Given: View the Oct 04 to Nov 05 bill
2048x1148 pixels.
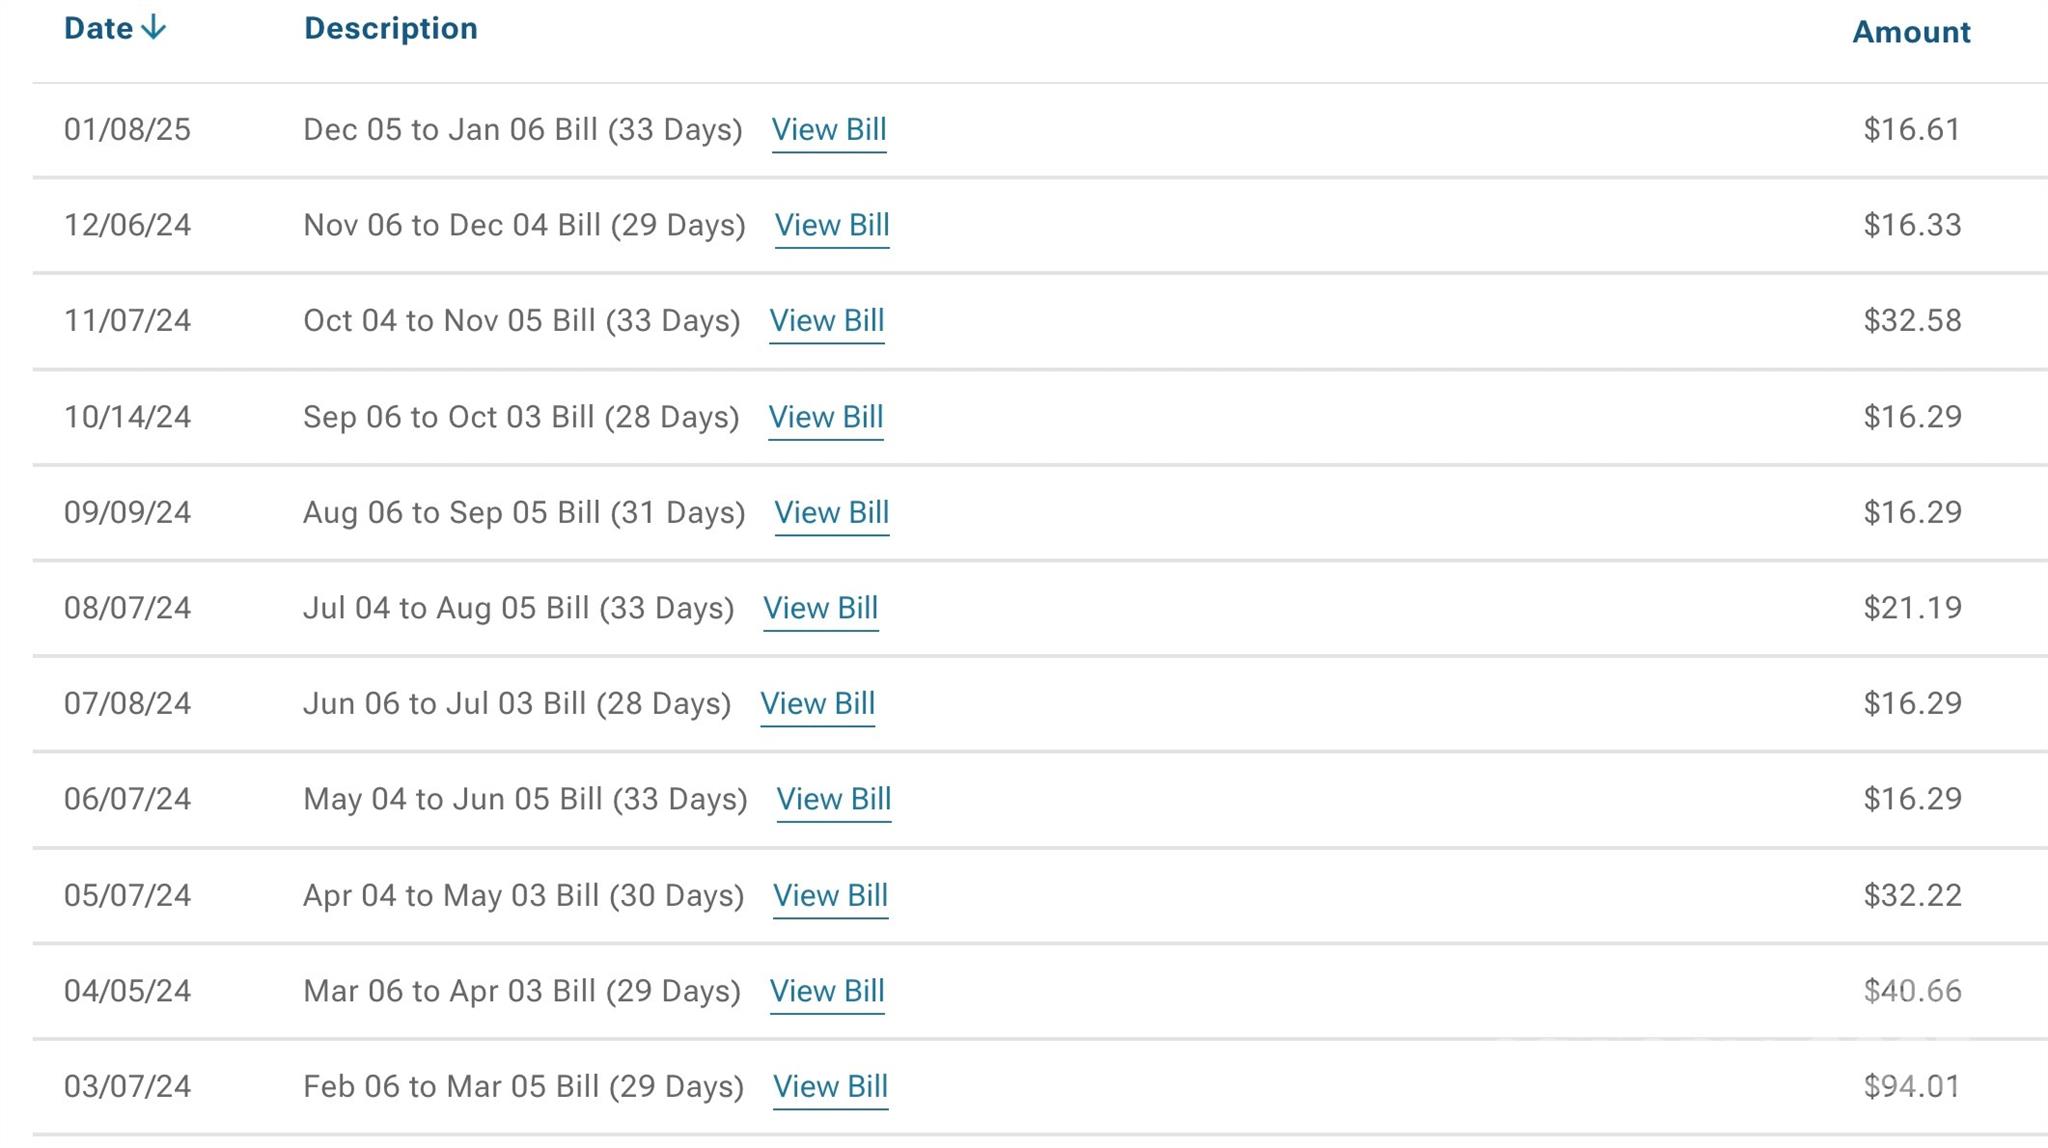Looking at the screenshot, I should [x=826, y=321].
